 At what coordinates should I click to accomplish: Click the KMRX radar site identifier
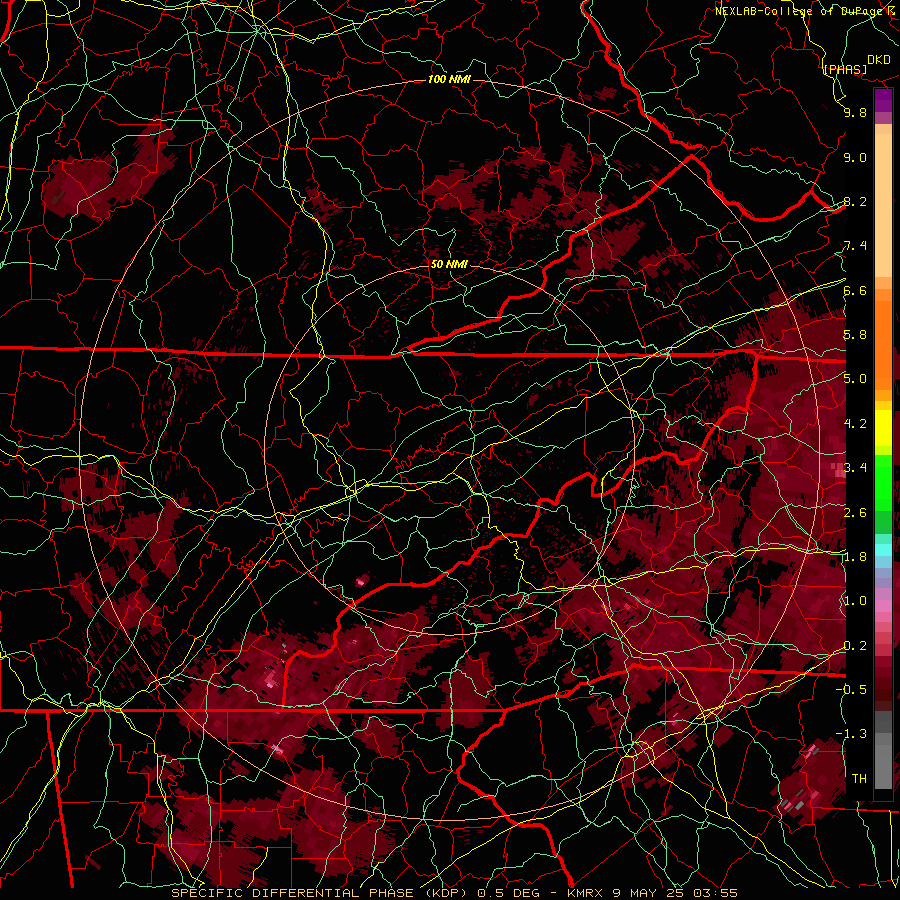[x=587, y=893]
